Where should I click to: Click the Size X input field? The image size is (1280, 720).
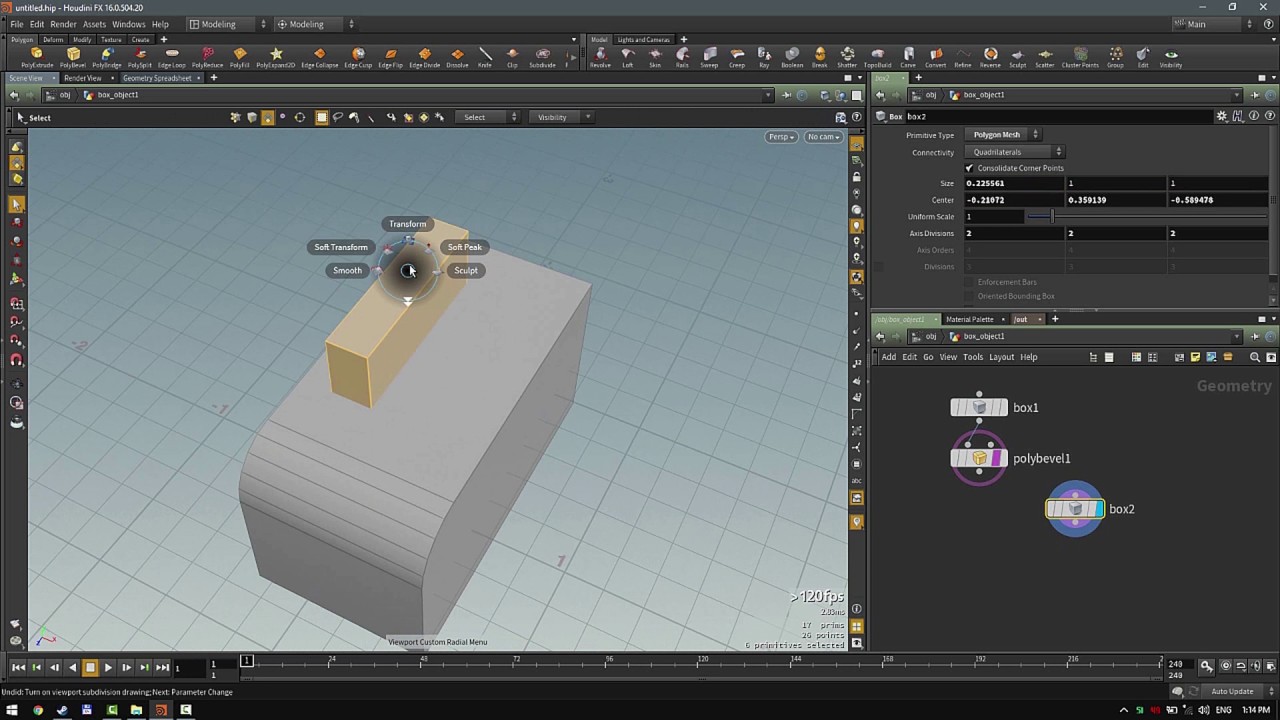point(1013,183)
